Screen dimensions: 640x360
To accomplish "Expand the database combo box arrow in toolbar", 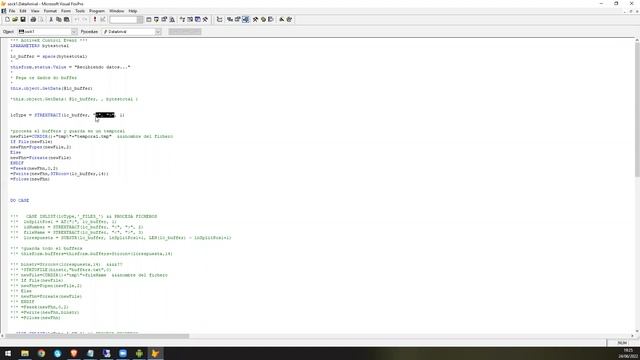I will tap(140, 19).
